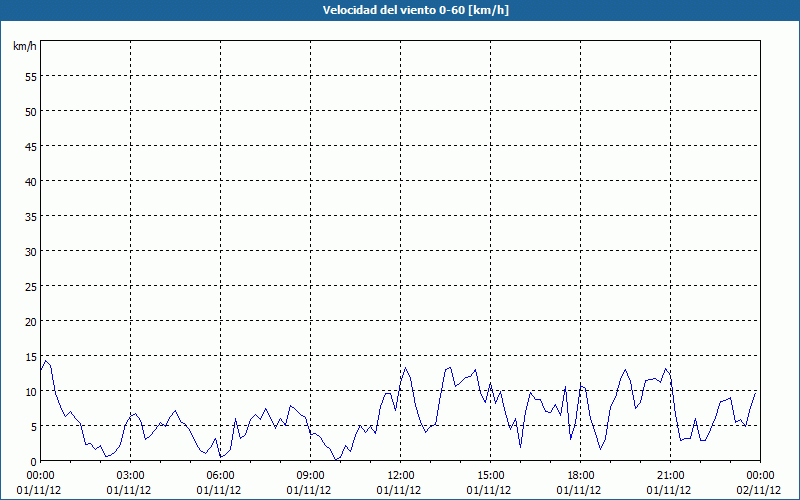Select the 02/11/12 date label

(758, 490)
